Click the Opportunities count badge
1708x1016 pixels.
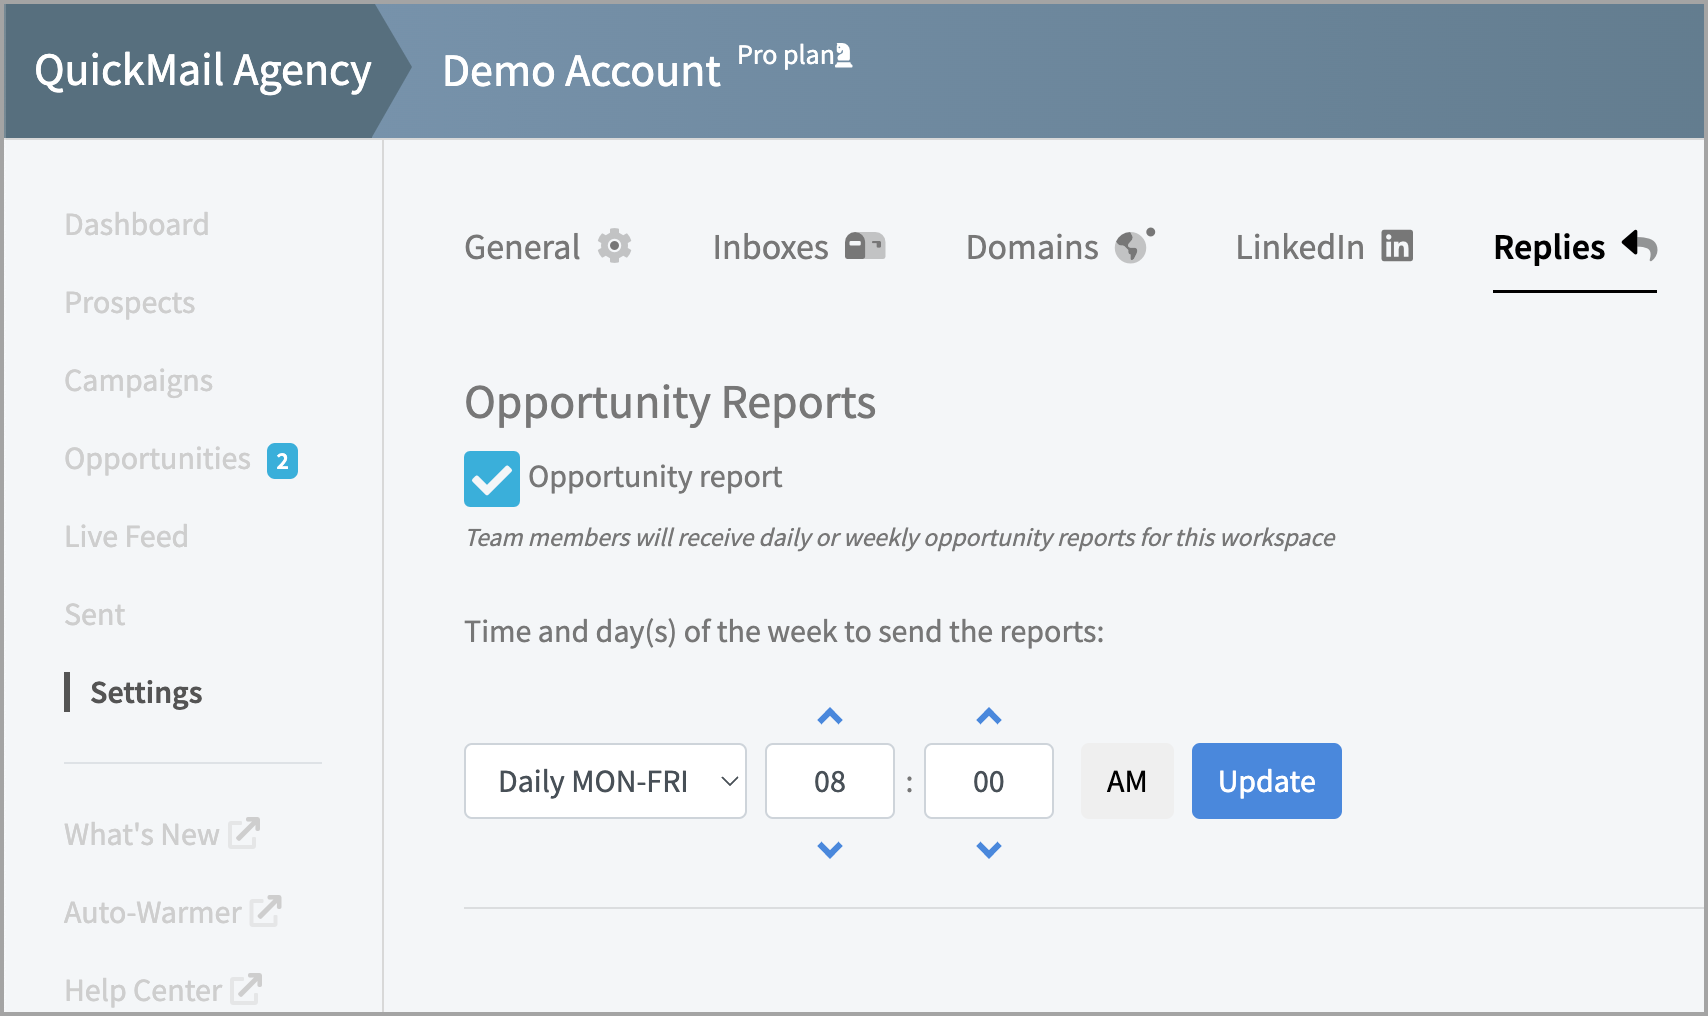coord(282,461)
